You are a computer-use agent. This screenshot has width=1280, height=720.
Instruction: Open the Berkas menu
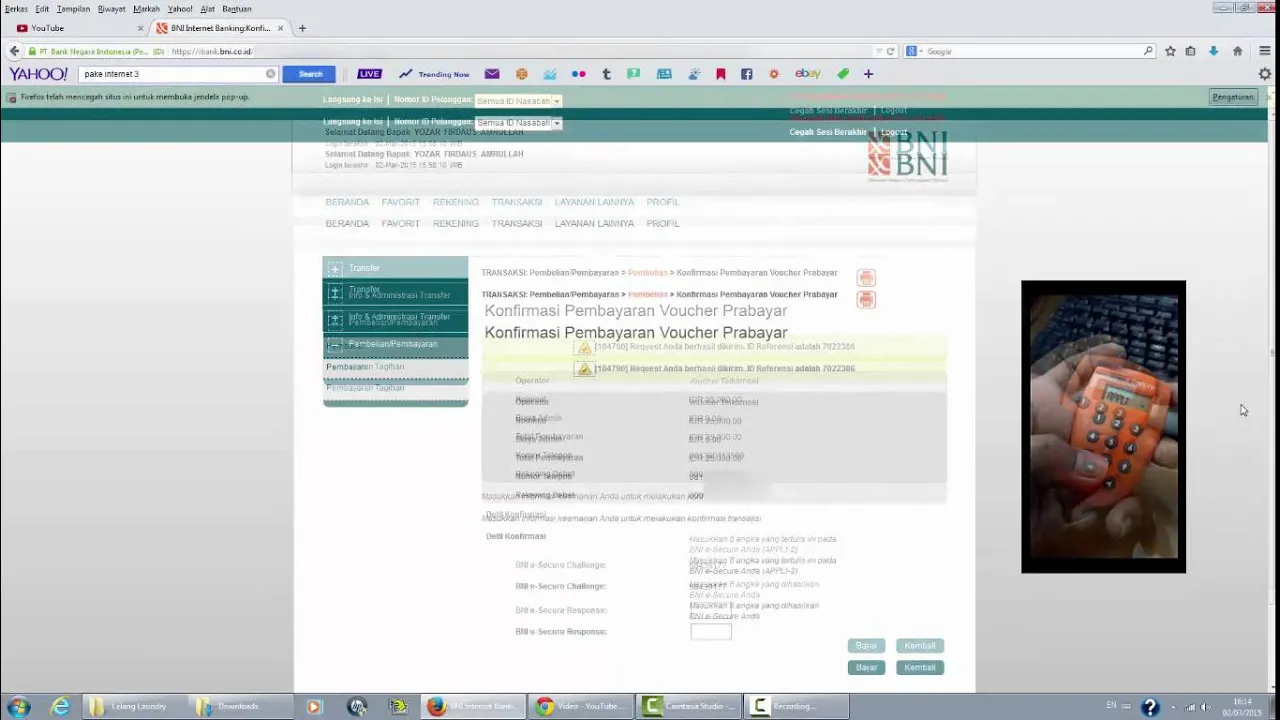(16, 9)
